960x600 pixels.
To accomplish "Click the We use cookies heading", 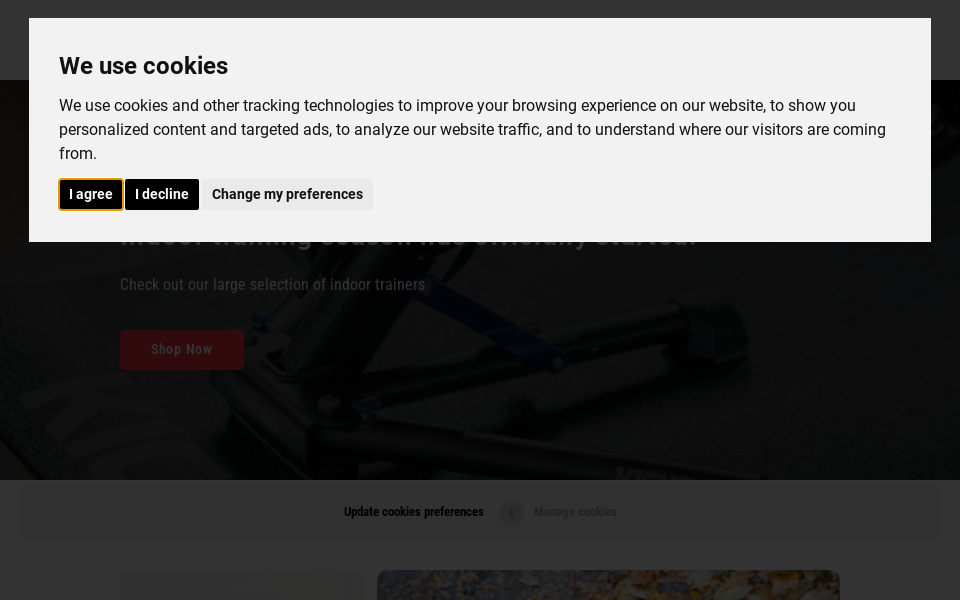I will (x=143, y=66).
